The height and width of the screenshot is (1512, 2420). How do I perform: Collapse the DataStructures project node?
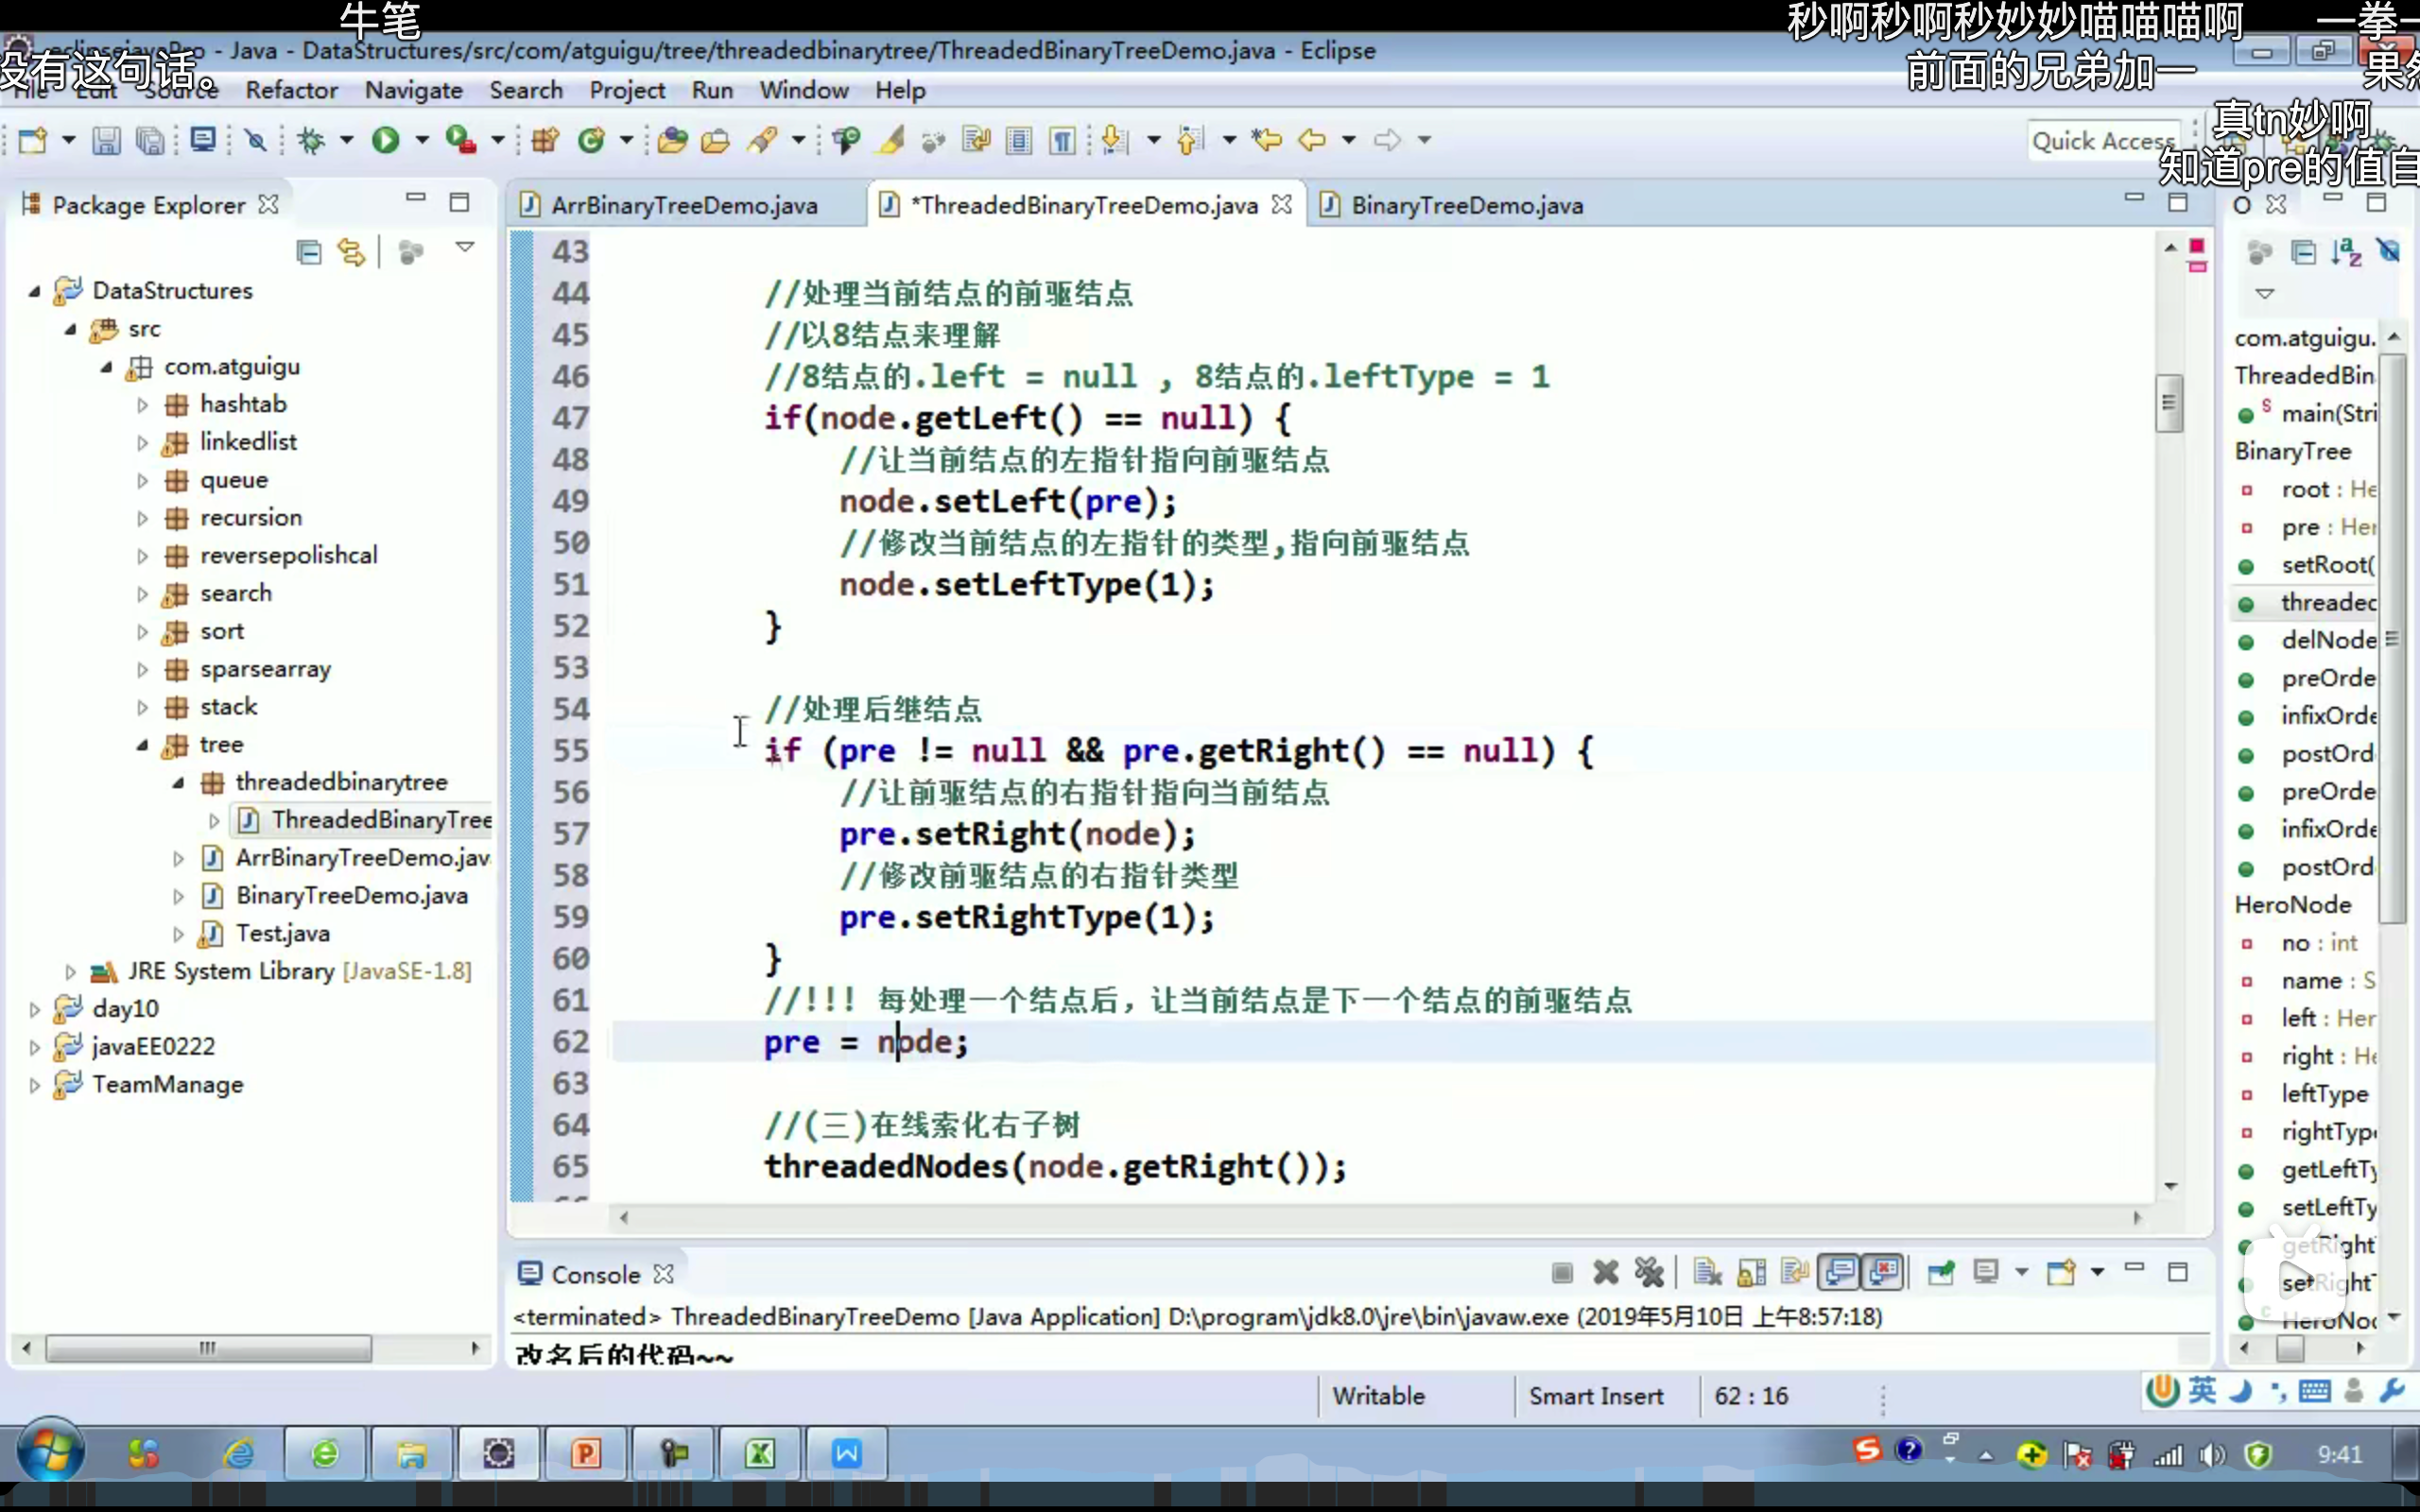tap(34, 291)
